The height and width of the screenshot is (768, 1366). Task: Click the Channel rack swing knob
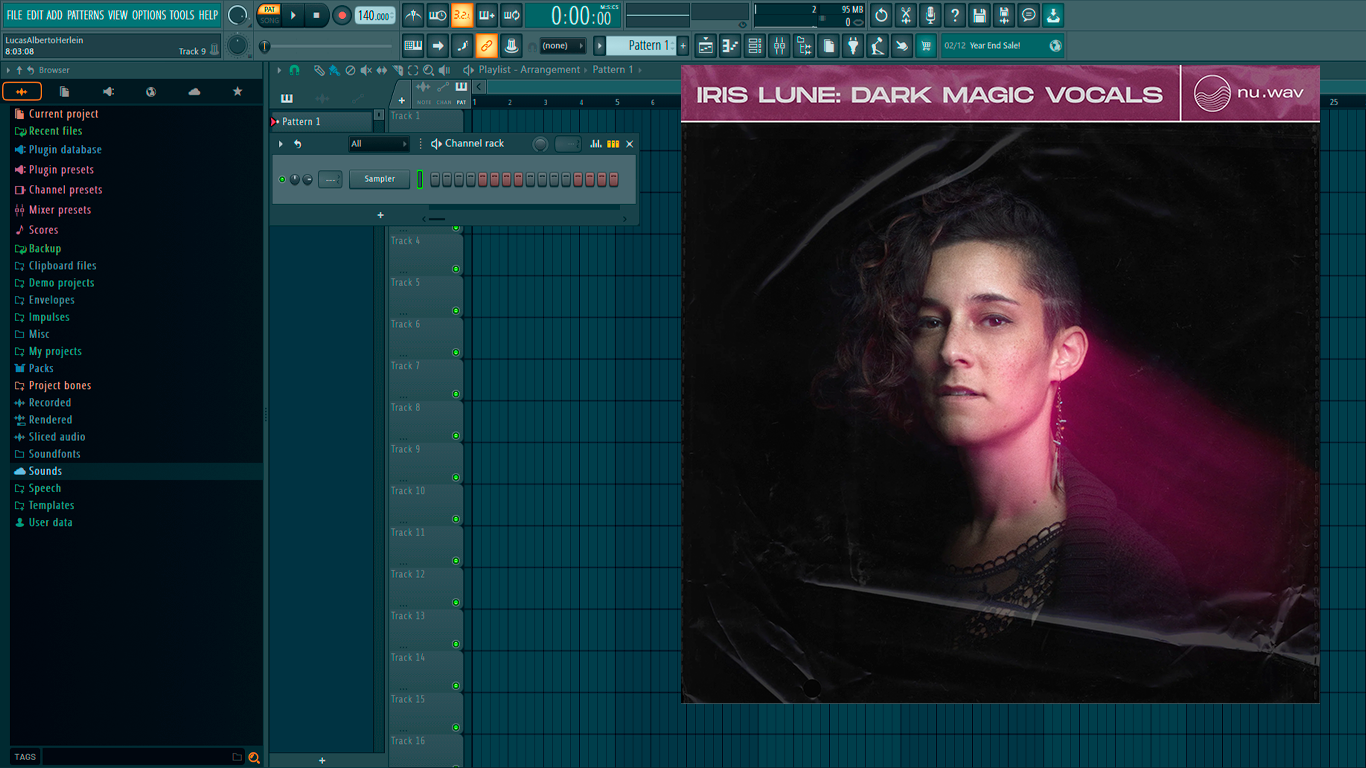pyautogui.click(x=540, y=144)
